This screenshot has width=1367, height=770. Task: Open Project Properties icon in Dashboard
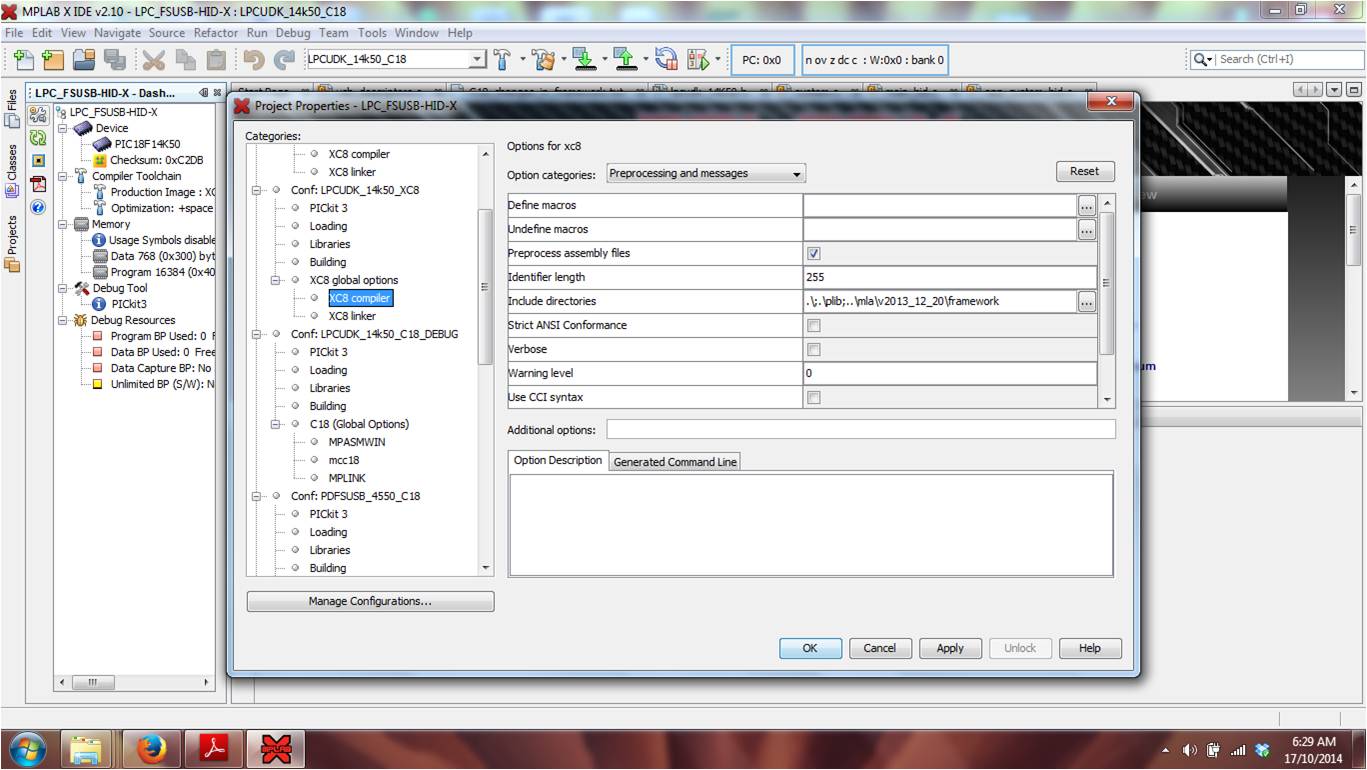tap(38, 115)
